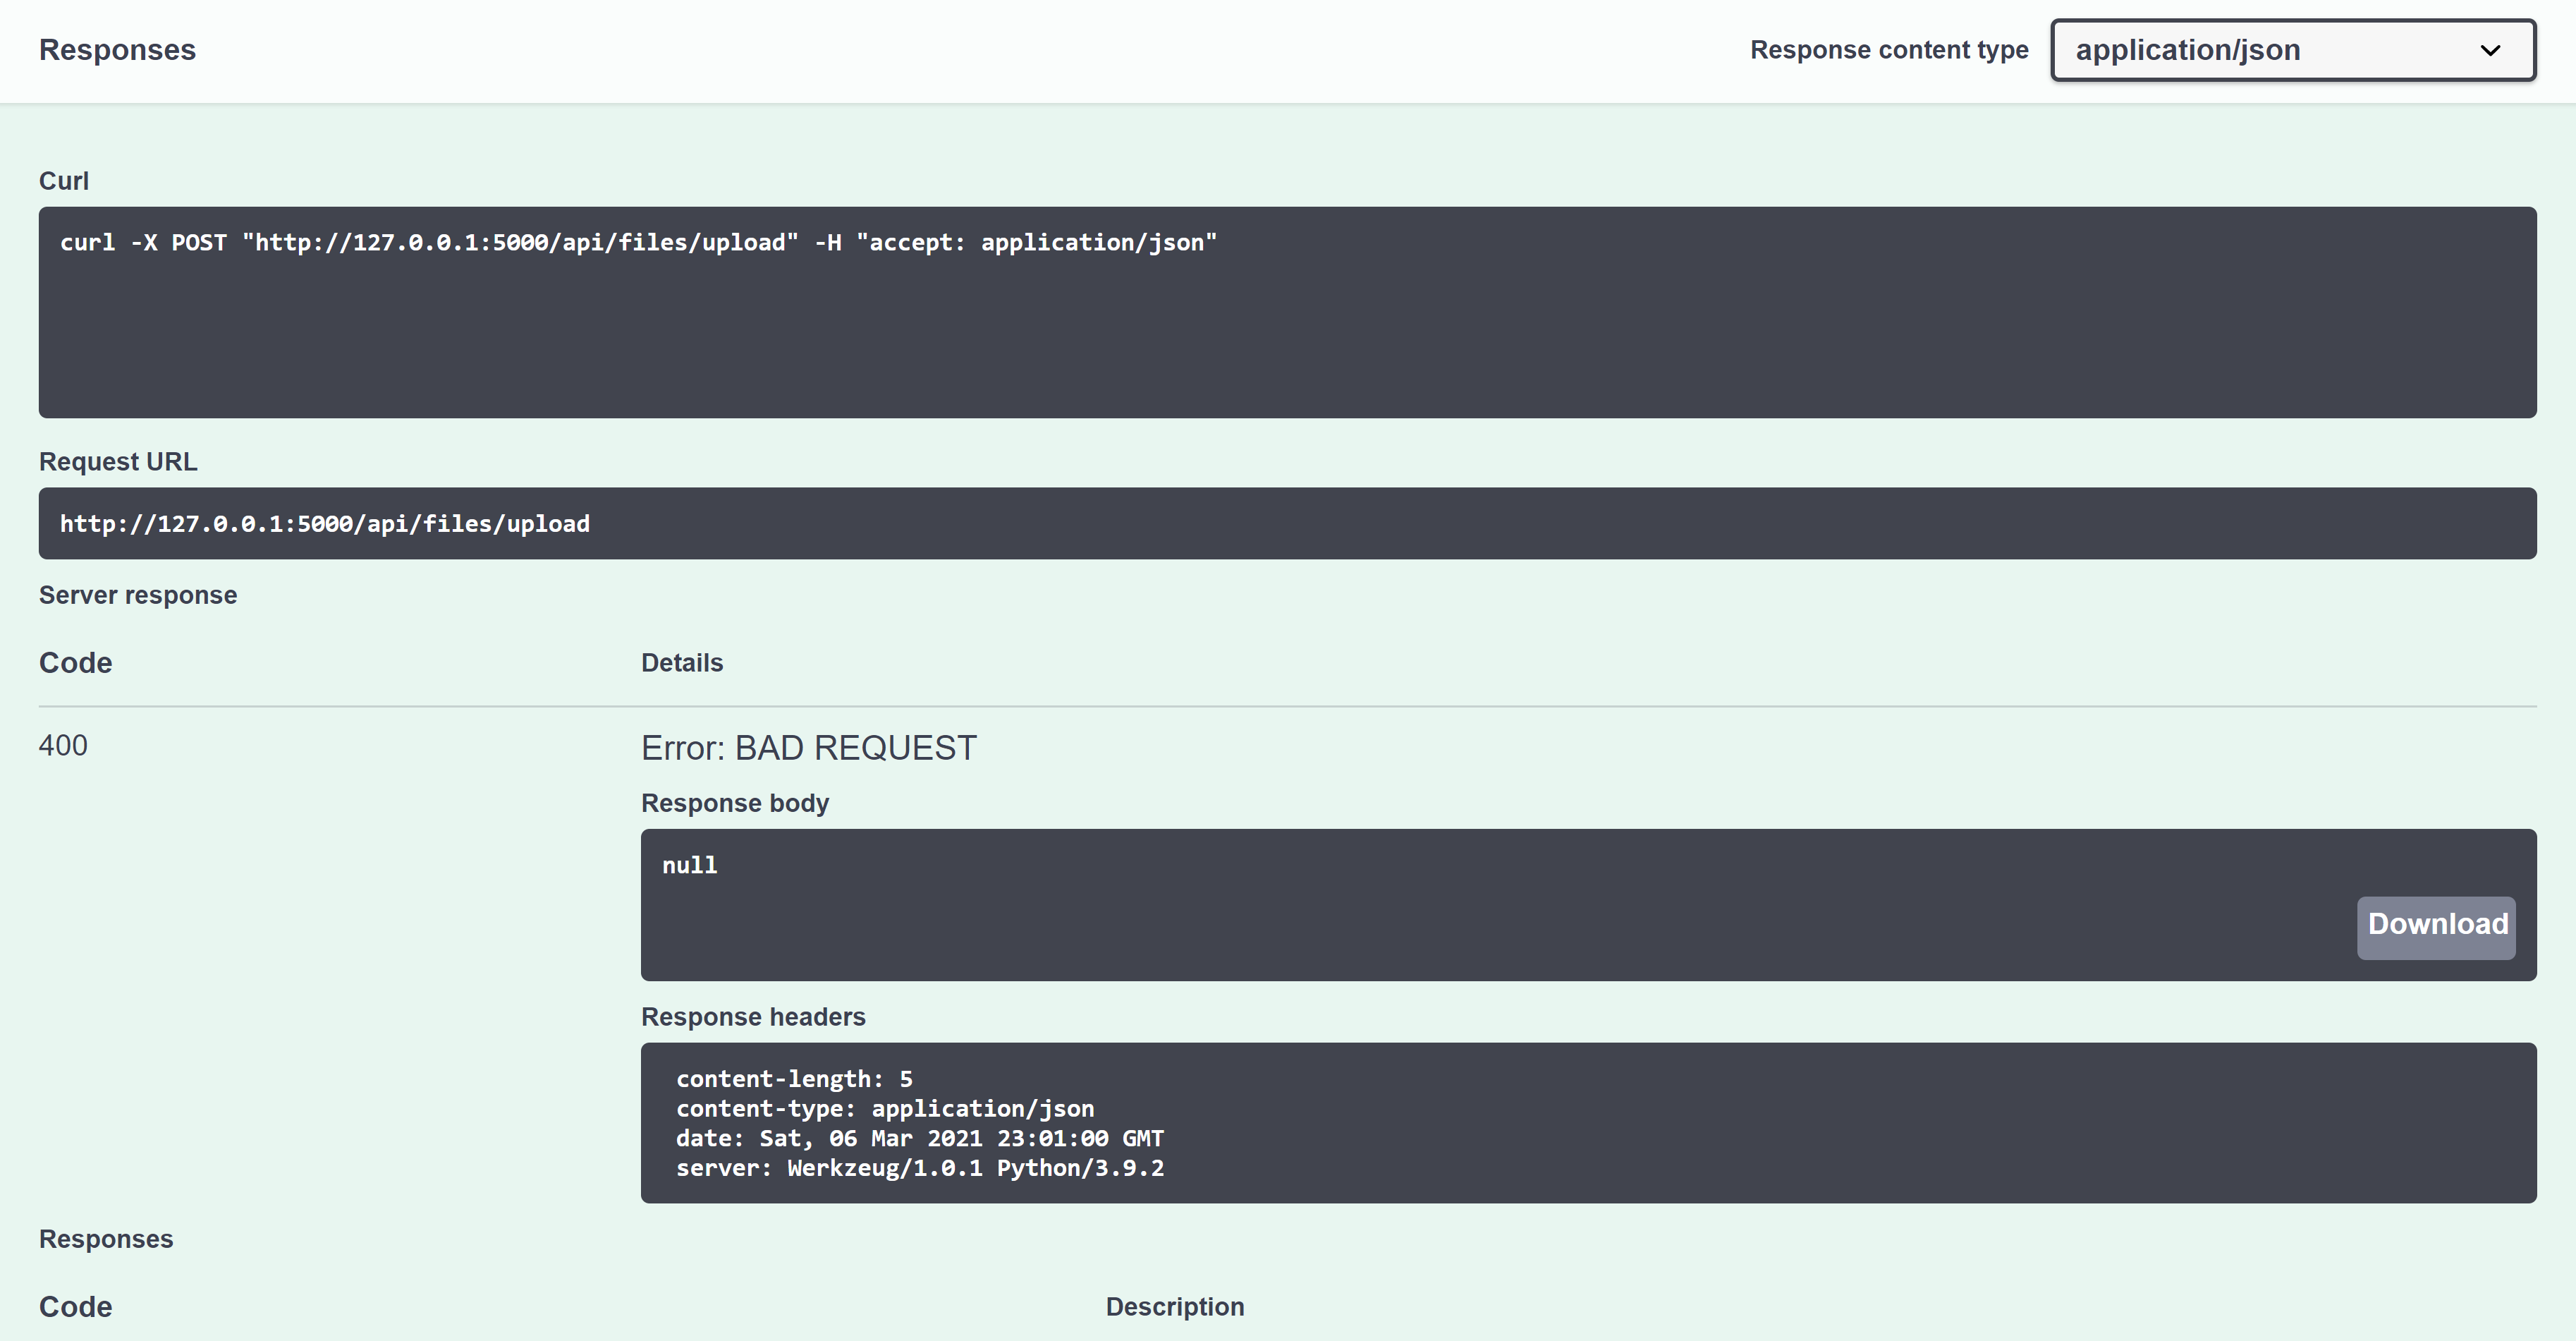Click the server Werkzeug header line
The width and height of the screenshot is (2576, 1341).
919,1168
